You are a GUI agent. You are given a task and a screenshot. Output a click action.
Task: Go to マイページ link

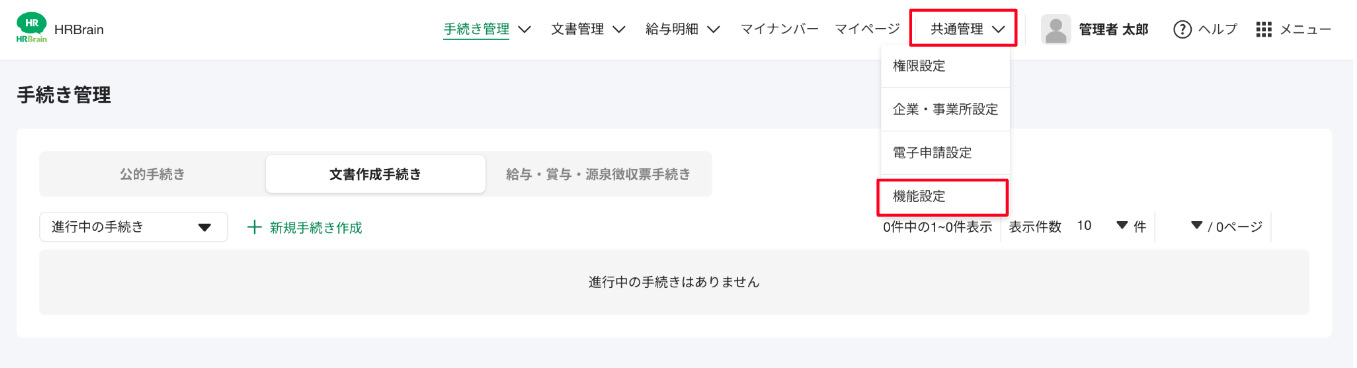pos(867,29)
